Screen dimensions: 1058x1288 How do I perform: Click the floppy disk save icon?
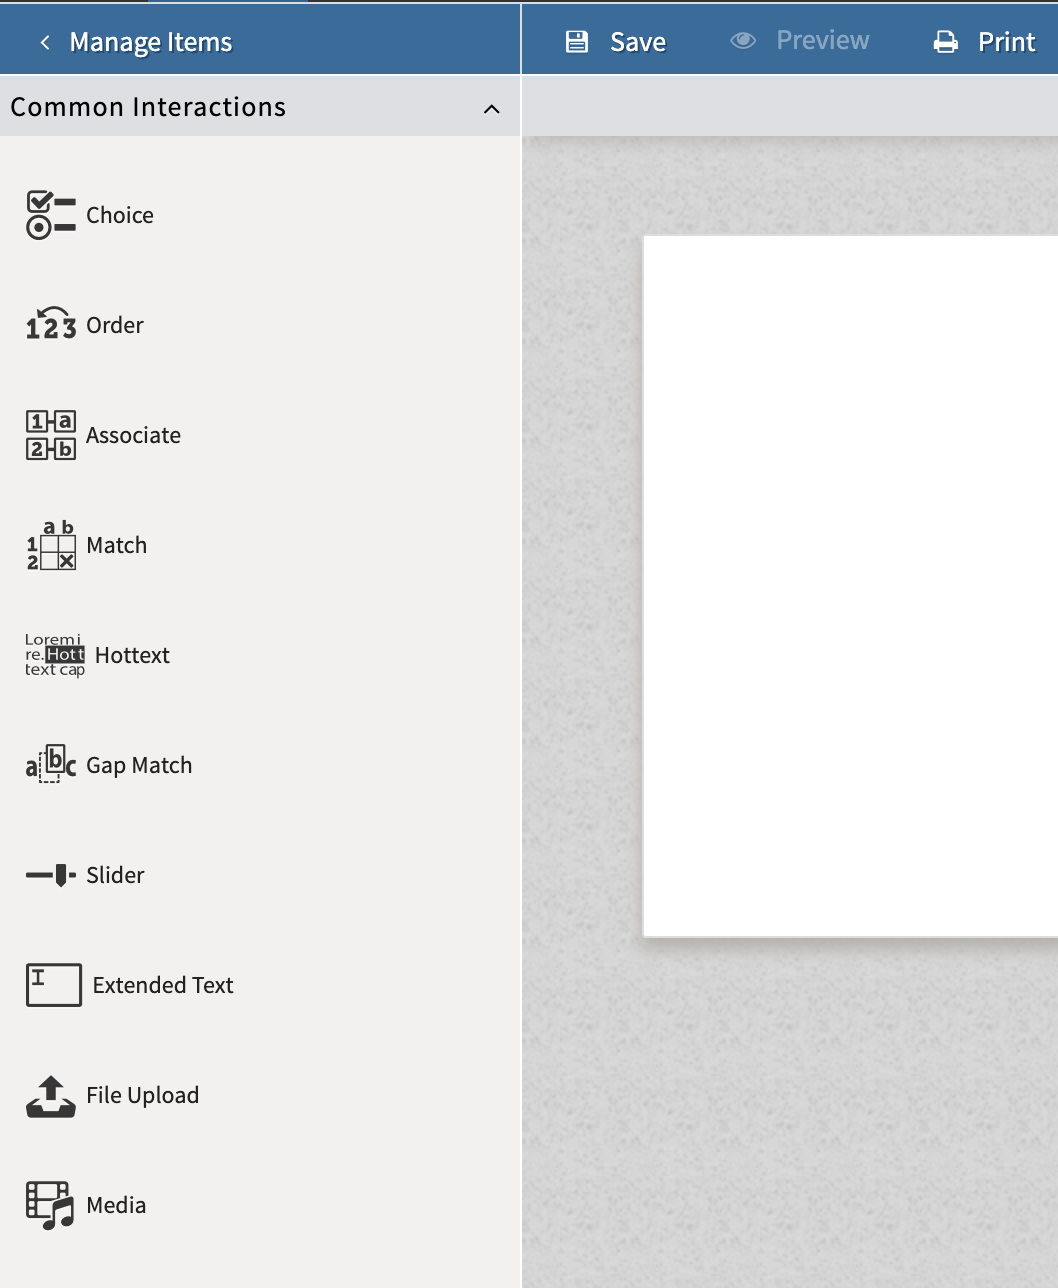pos(577,41)
